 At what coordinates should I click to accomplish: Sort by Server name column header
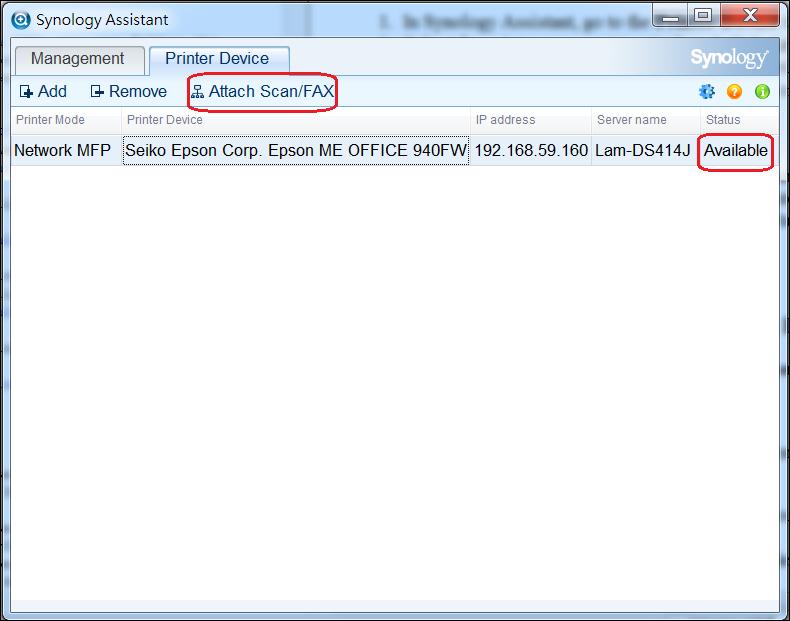coord(645,120)
